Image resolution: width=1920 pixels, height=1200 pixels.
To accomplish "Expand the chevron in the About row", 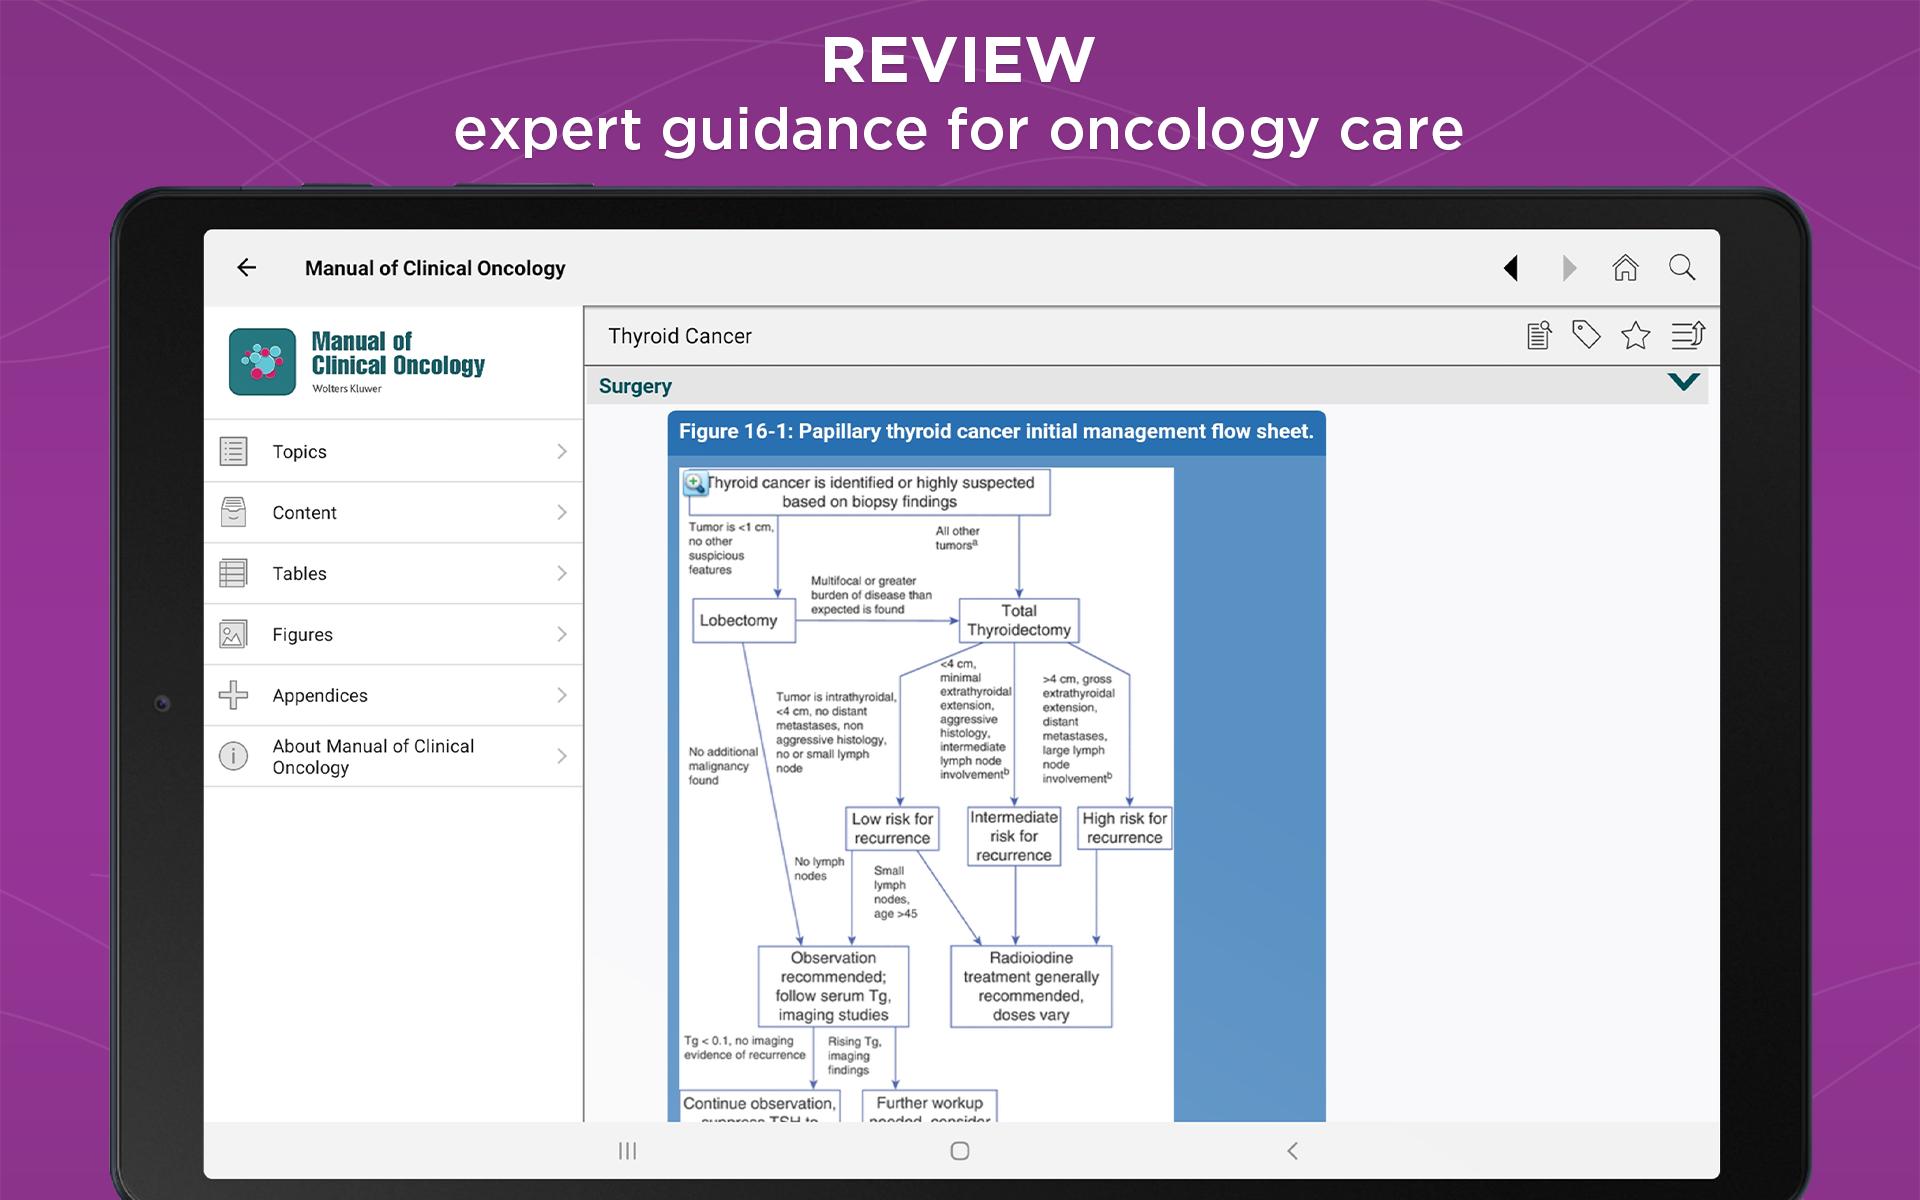I will (562, 757).
